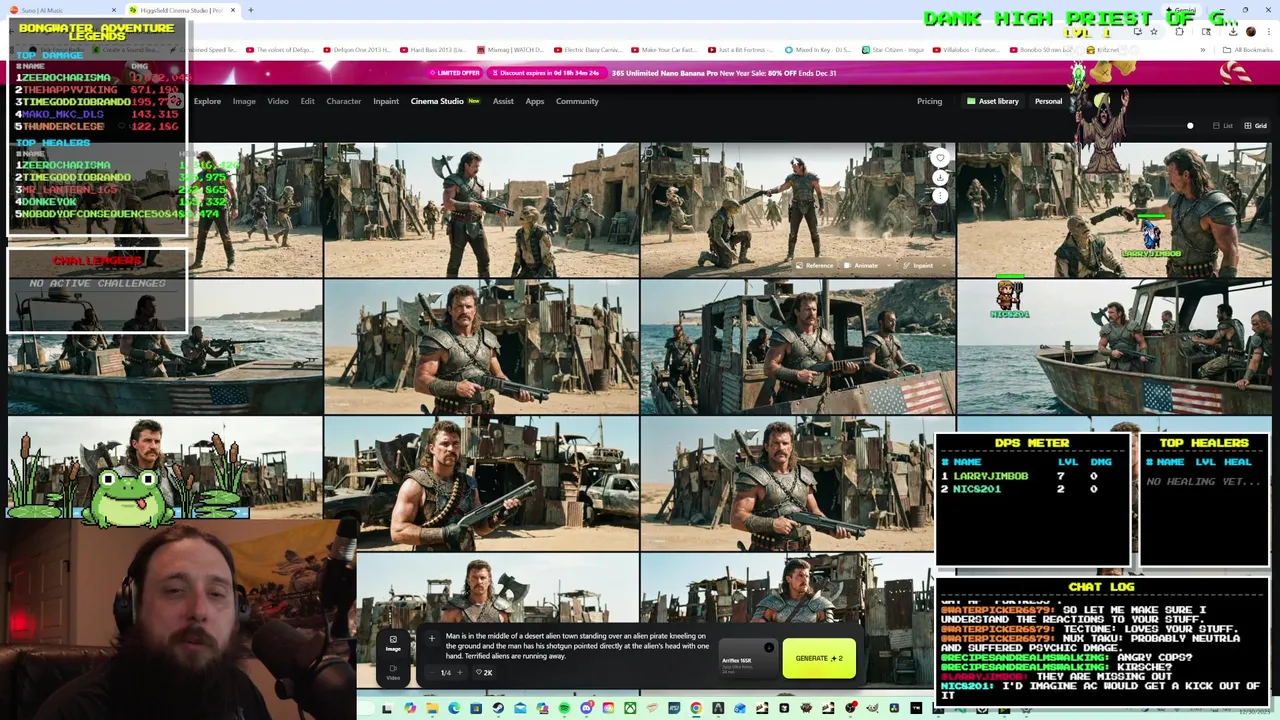The image size is (1280, 720).
Task: Select the Image mode icon in prompt panel
Action: (x=393, y=643)
